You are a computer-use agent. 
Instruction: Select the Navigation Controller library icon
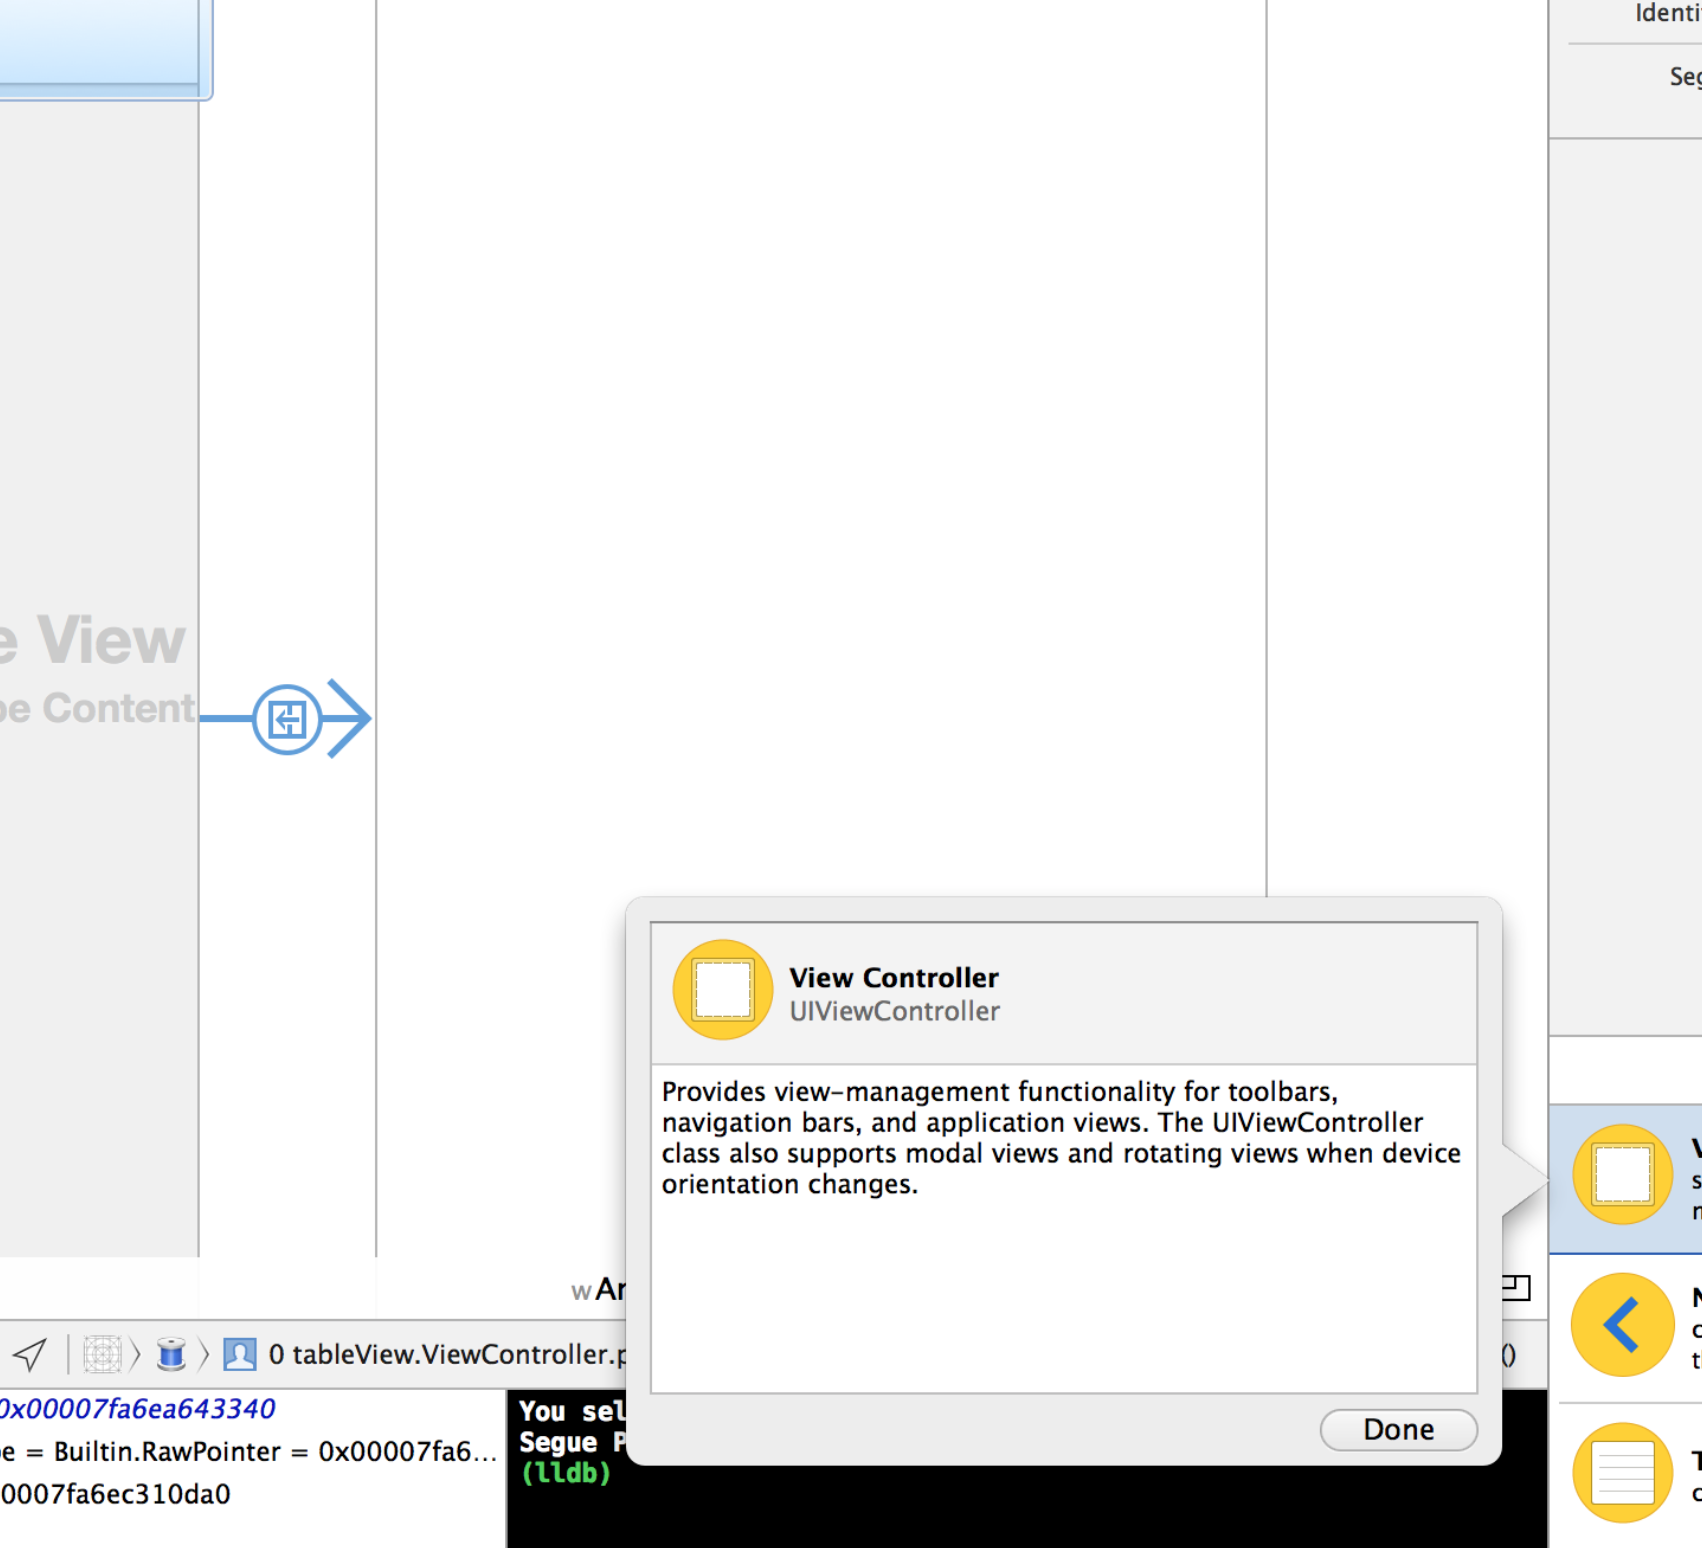click(x=1622, y=1324)
